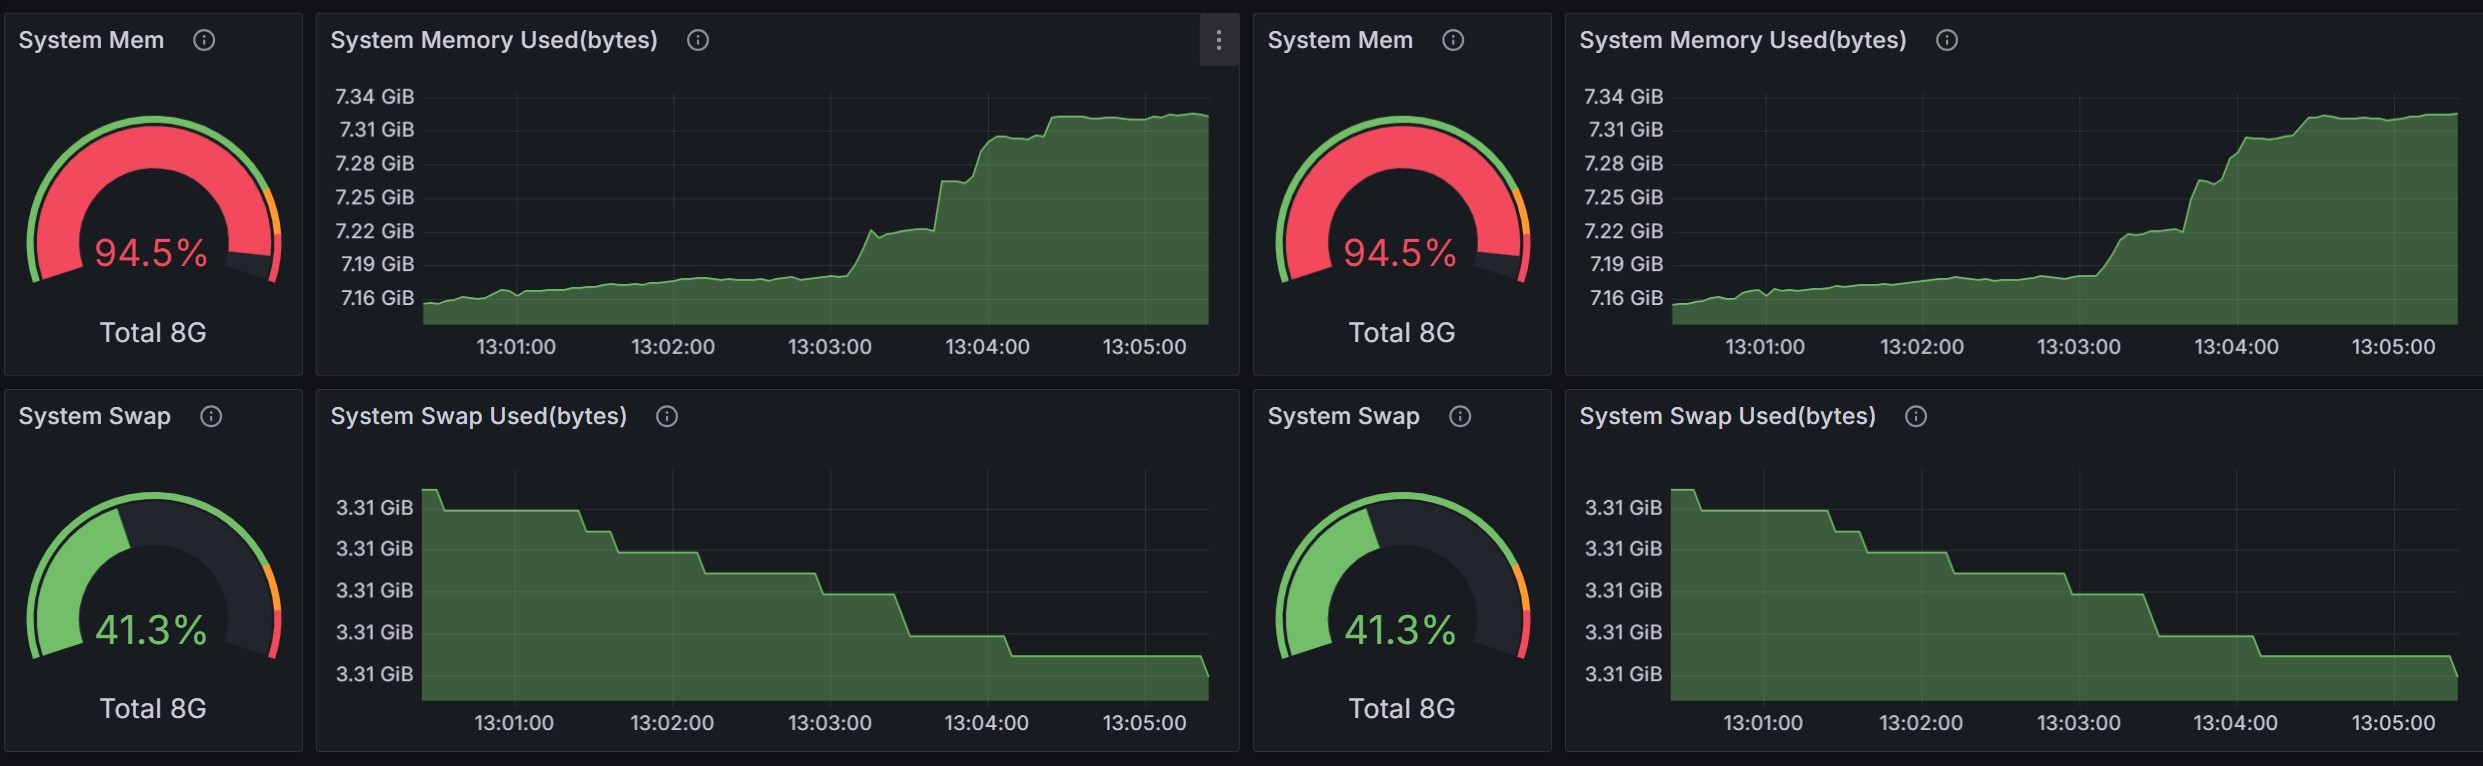Click info icon beside left System Swap Used(bytes)
This screenshot has width=2483, height=766.
[x=667, y=416]
